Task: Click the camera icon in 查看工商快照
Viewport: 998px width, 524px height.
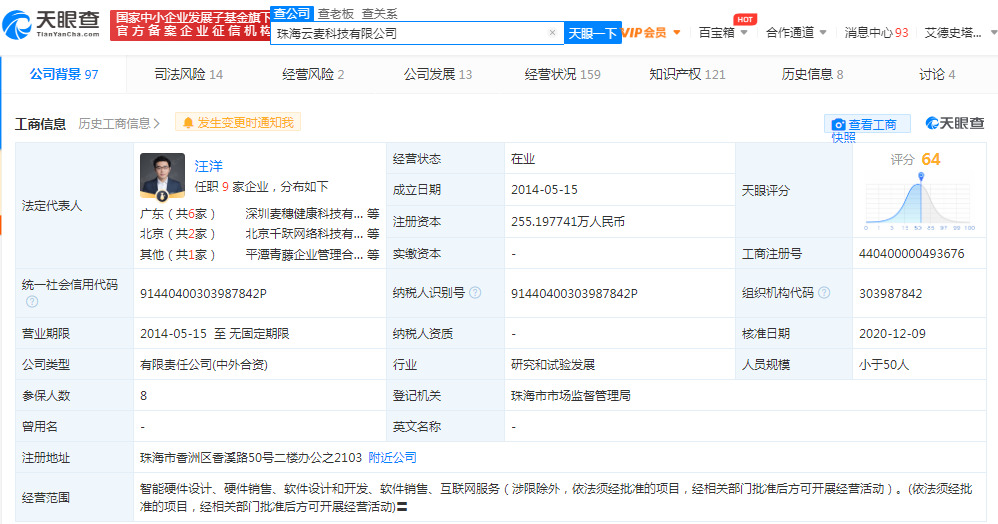Action: pos(839,125)
